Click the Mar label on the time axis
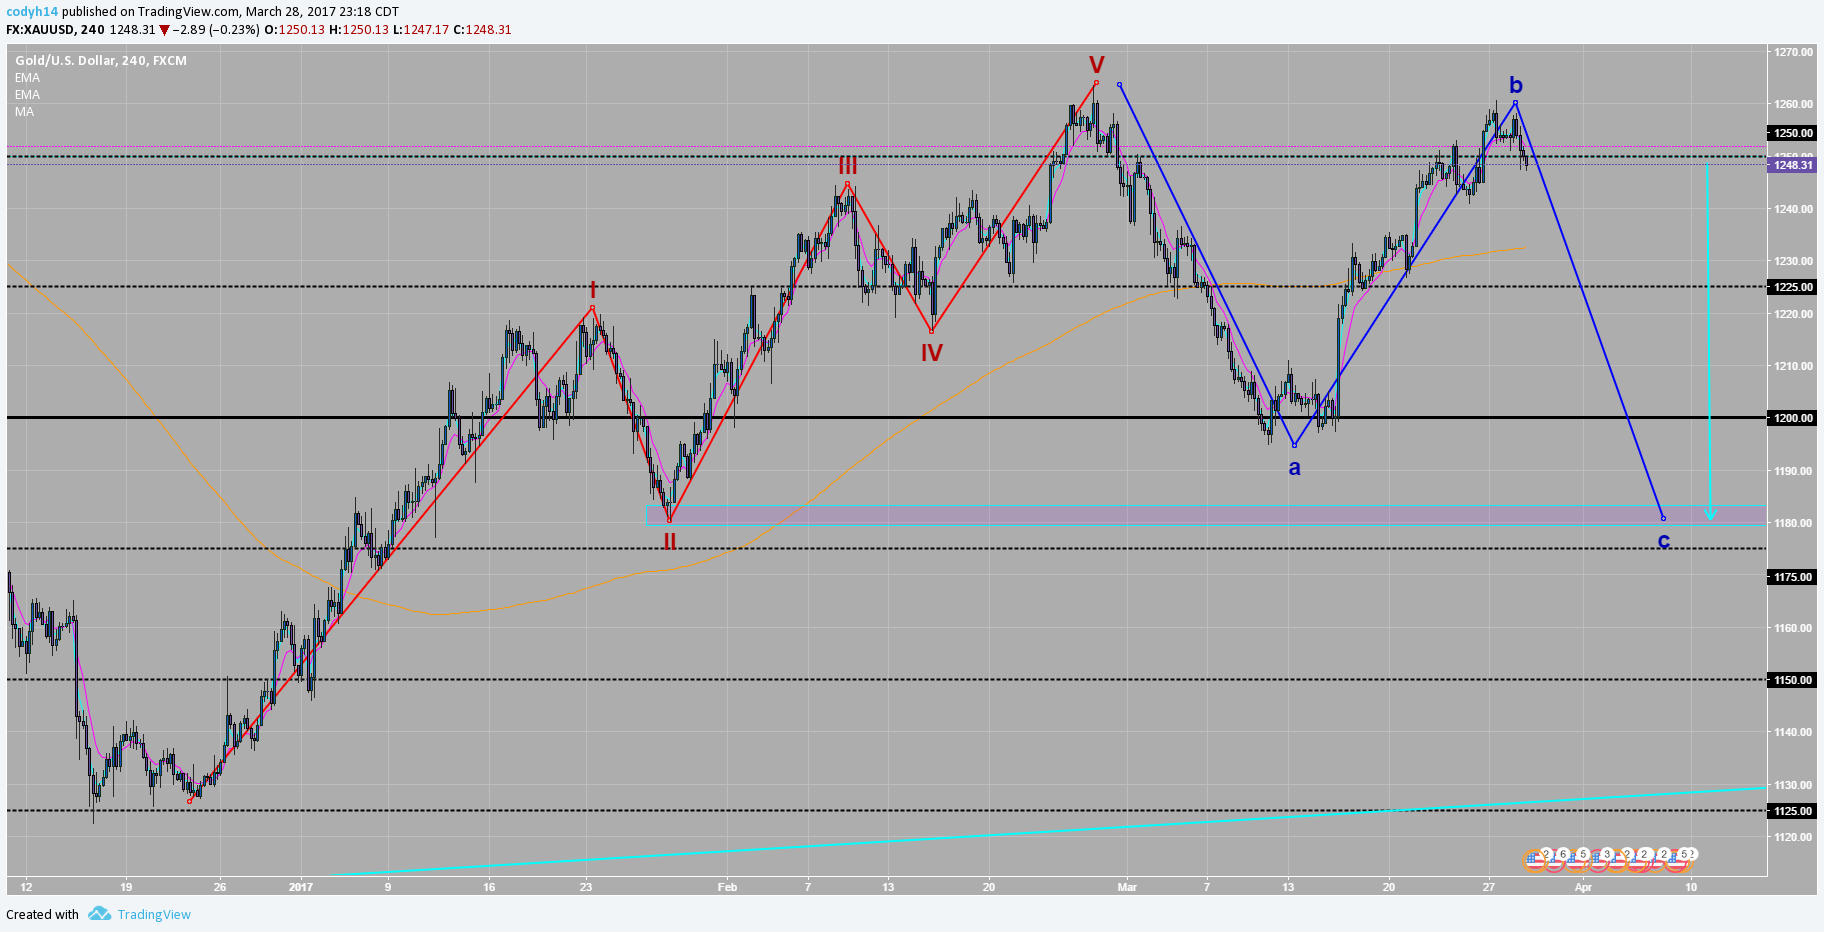The width and height of the screenshot is (1824, 932). [1127, 887]
